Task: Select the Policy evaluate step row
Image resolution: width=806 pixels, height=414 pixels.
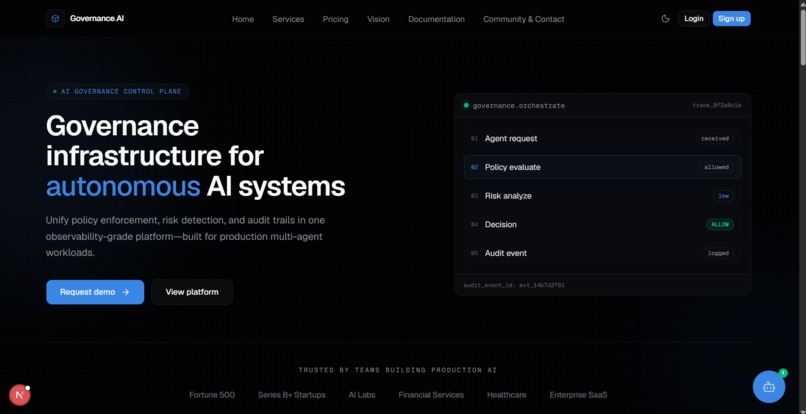Action: pyautogui.click(x=602, y=167)
